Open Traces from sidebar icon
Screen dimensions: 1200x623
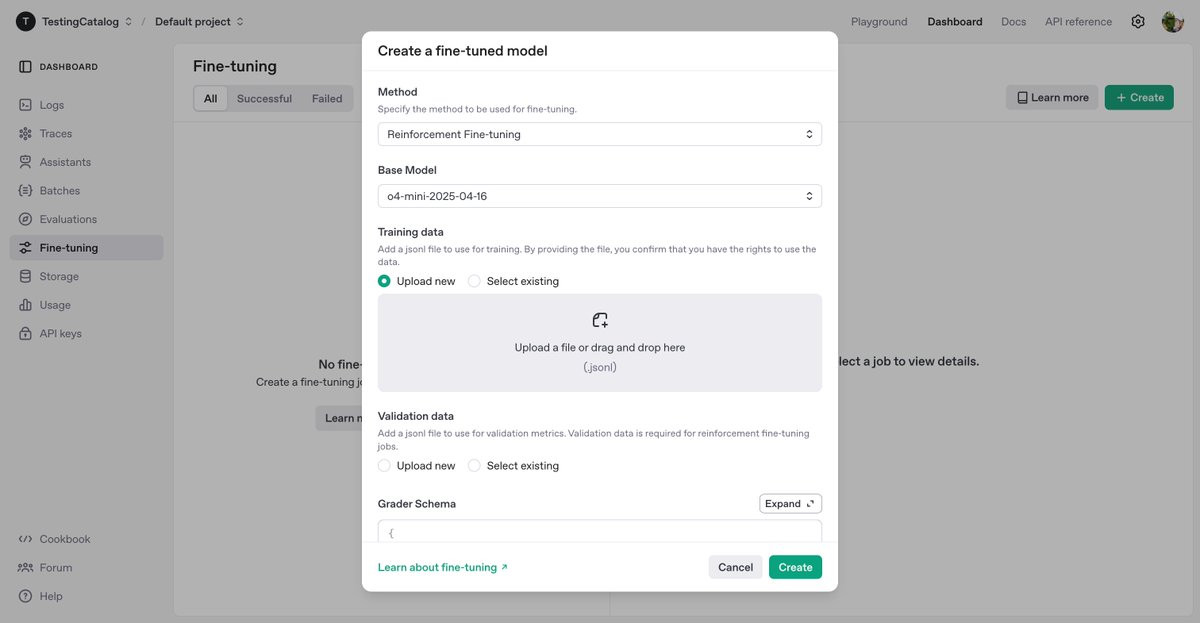point(26,134)
